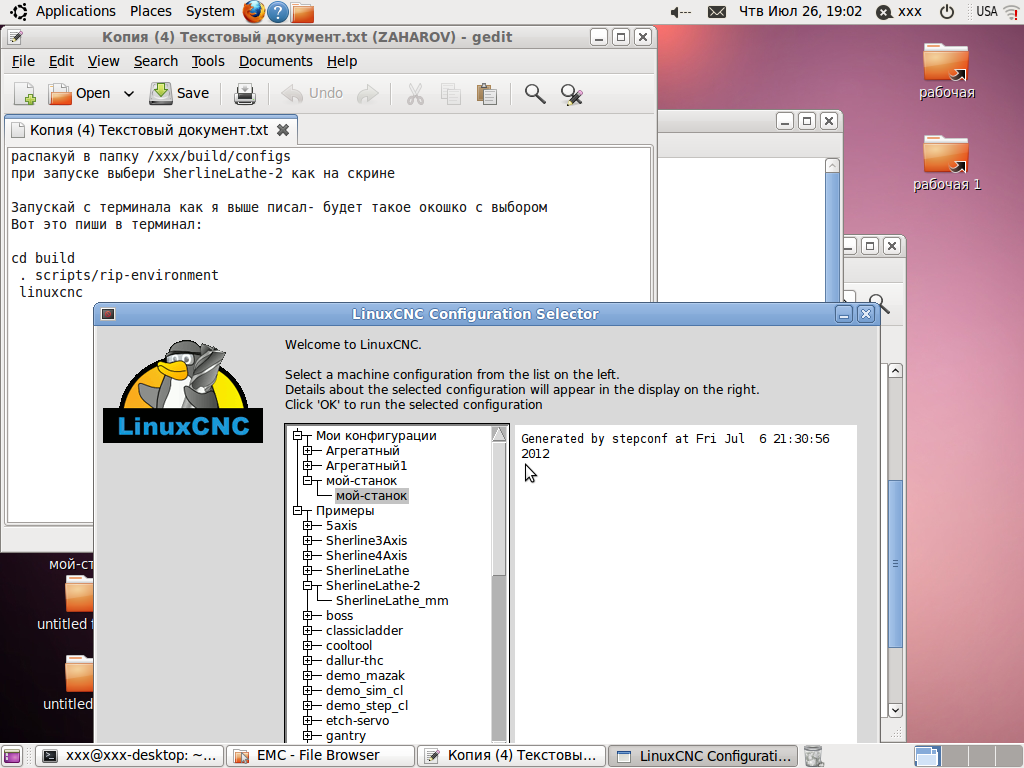
Task: Collapse the SherlineLathe-2 node
Action: (308, 586)
